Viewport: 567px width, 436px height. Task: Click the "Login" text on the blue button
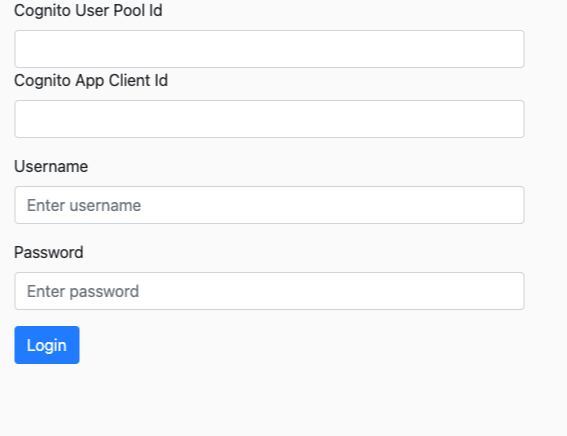click(x=47, y=346)
